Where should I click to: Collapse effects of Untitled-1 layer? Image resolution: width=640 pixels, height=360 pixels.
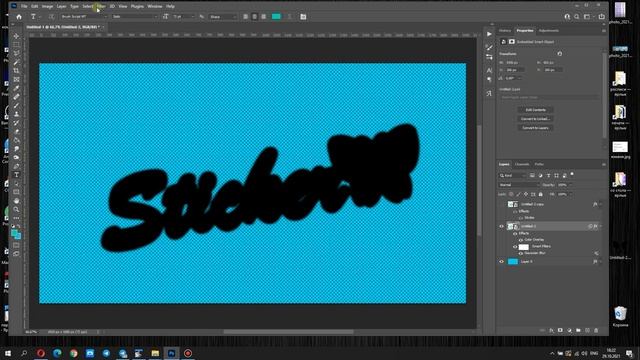tap(600, 226)
